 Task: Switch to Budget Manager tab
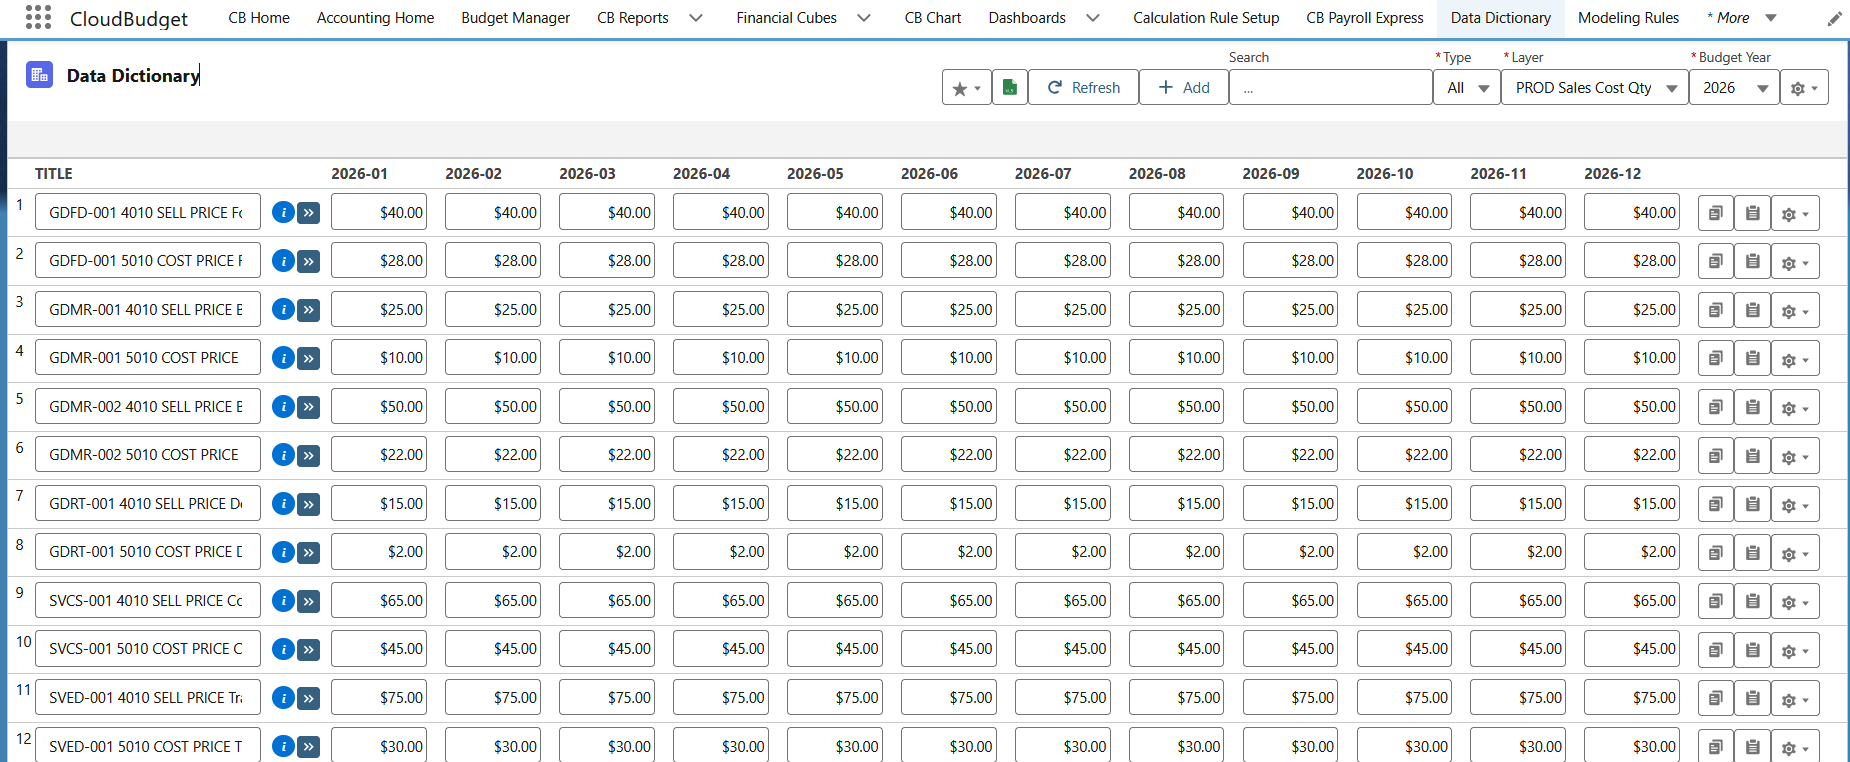[x=515, y=18]
